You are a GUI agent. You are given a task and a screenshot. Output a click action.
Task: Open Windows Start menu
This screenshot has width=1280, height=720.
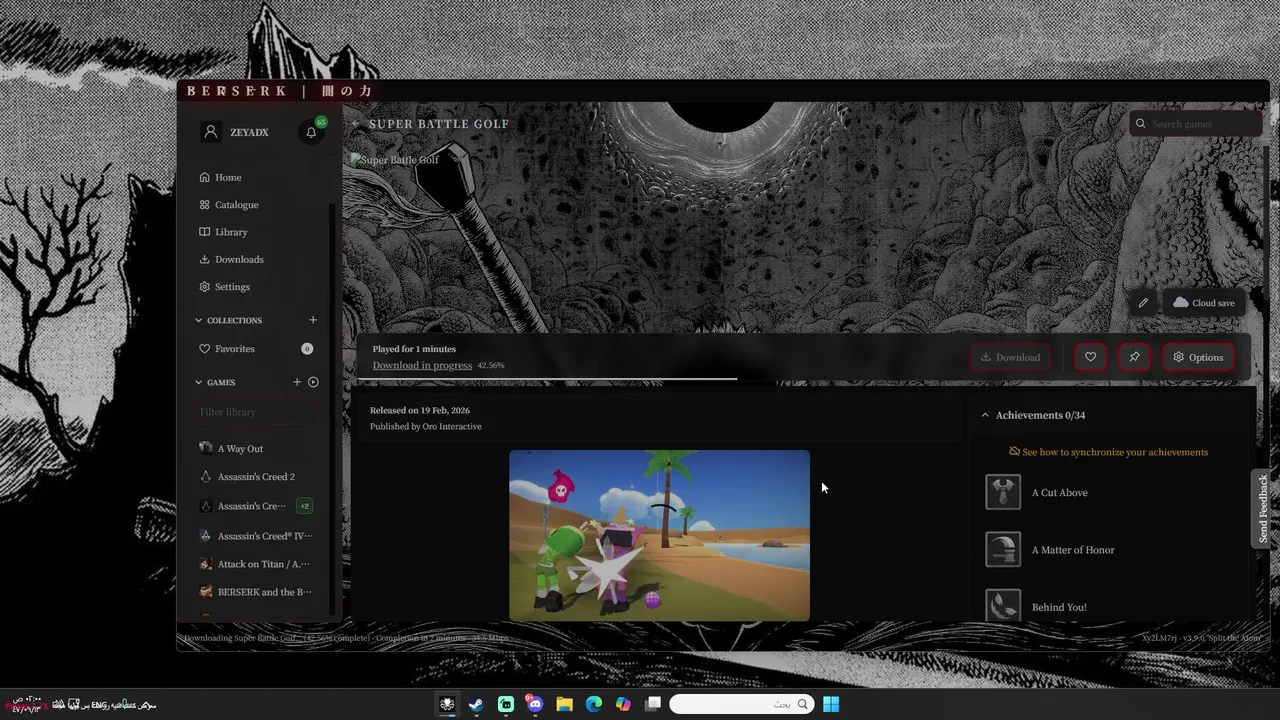831,704
